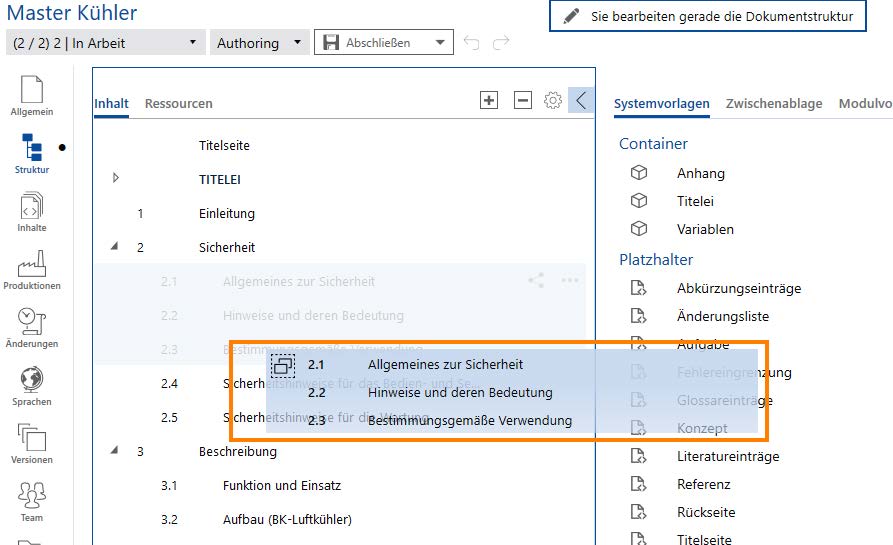The width and height of the screenshot is (893, 545).
Task: Select the Variablen container icon
Action: pyautogui.click(x=639, y=228)
